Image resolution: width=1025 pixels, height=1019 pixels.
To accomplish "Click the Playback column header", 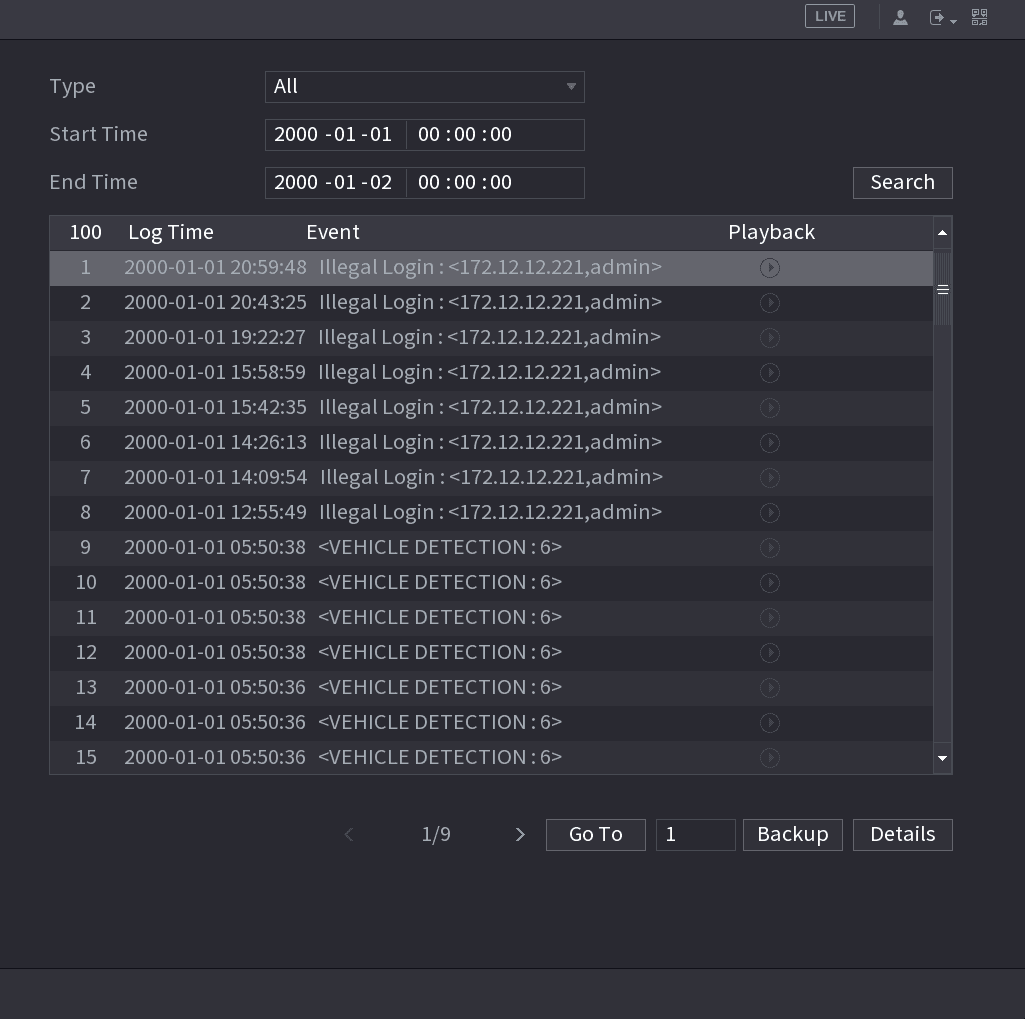I will pos(771,233).
